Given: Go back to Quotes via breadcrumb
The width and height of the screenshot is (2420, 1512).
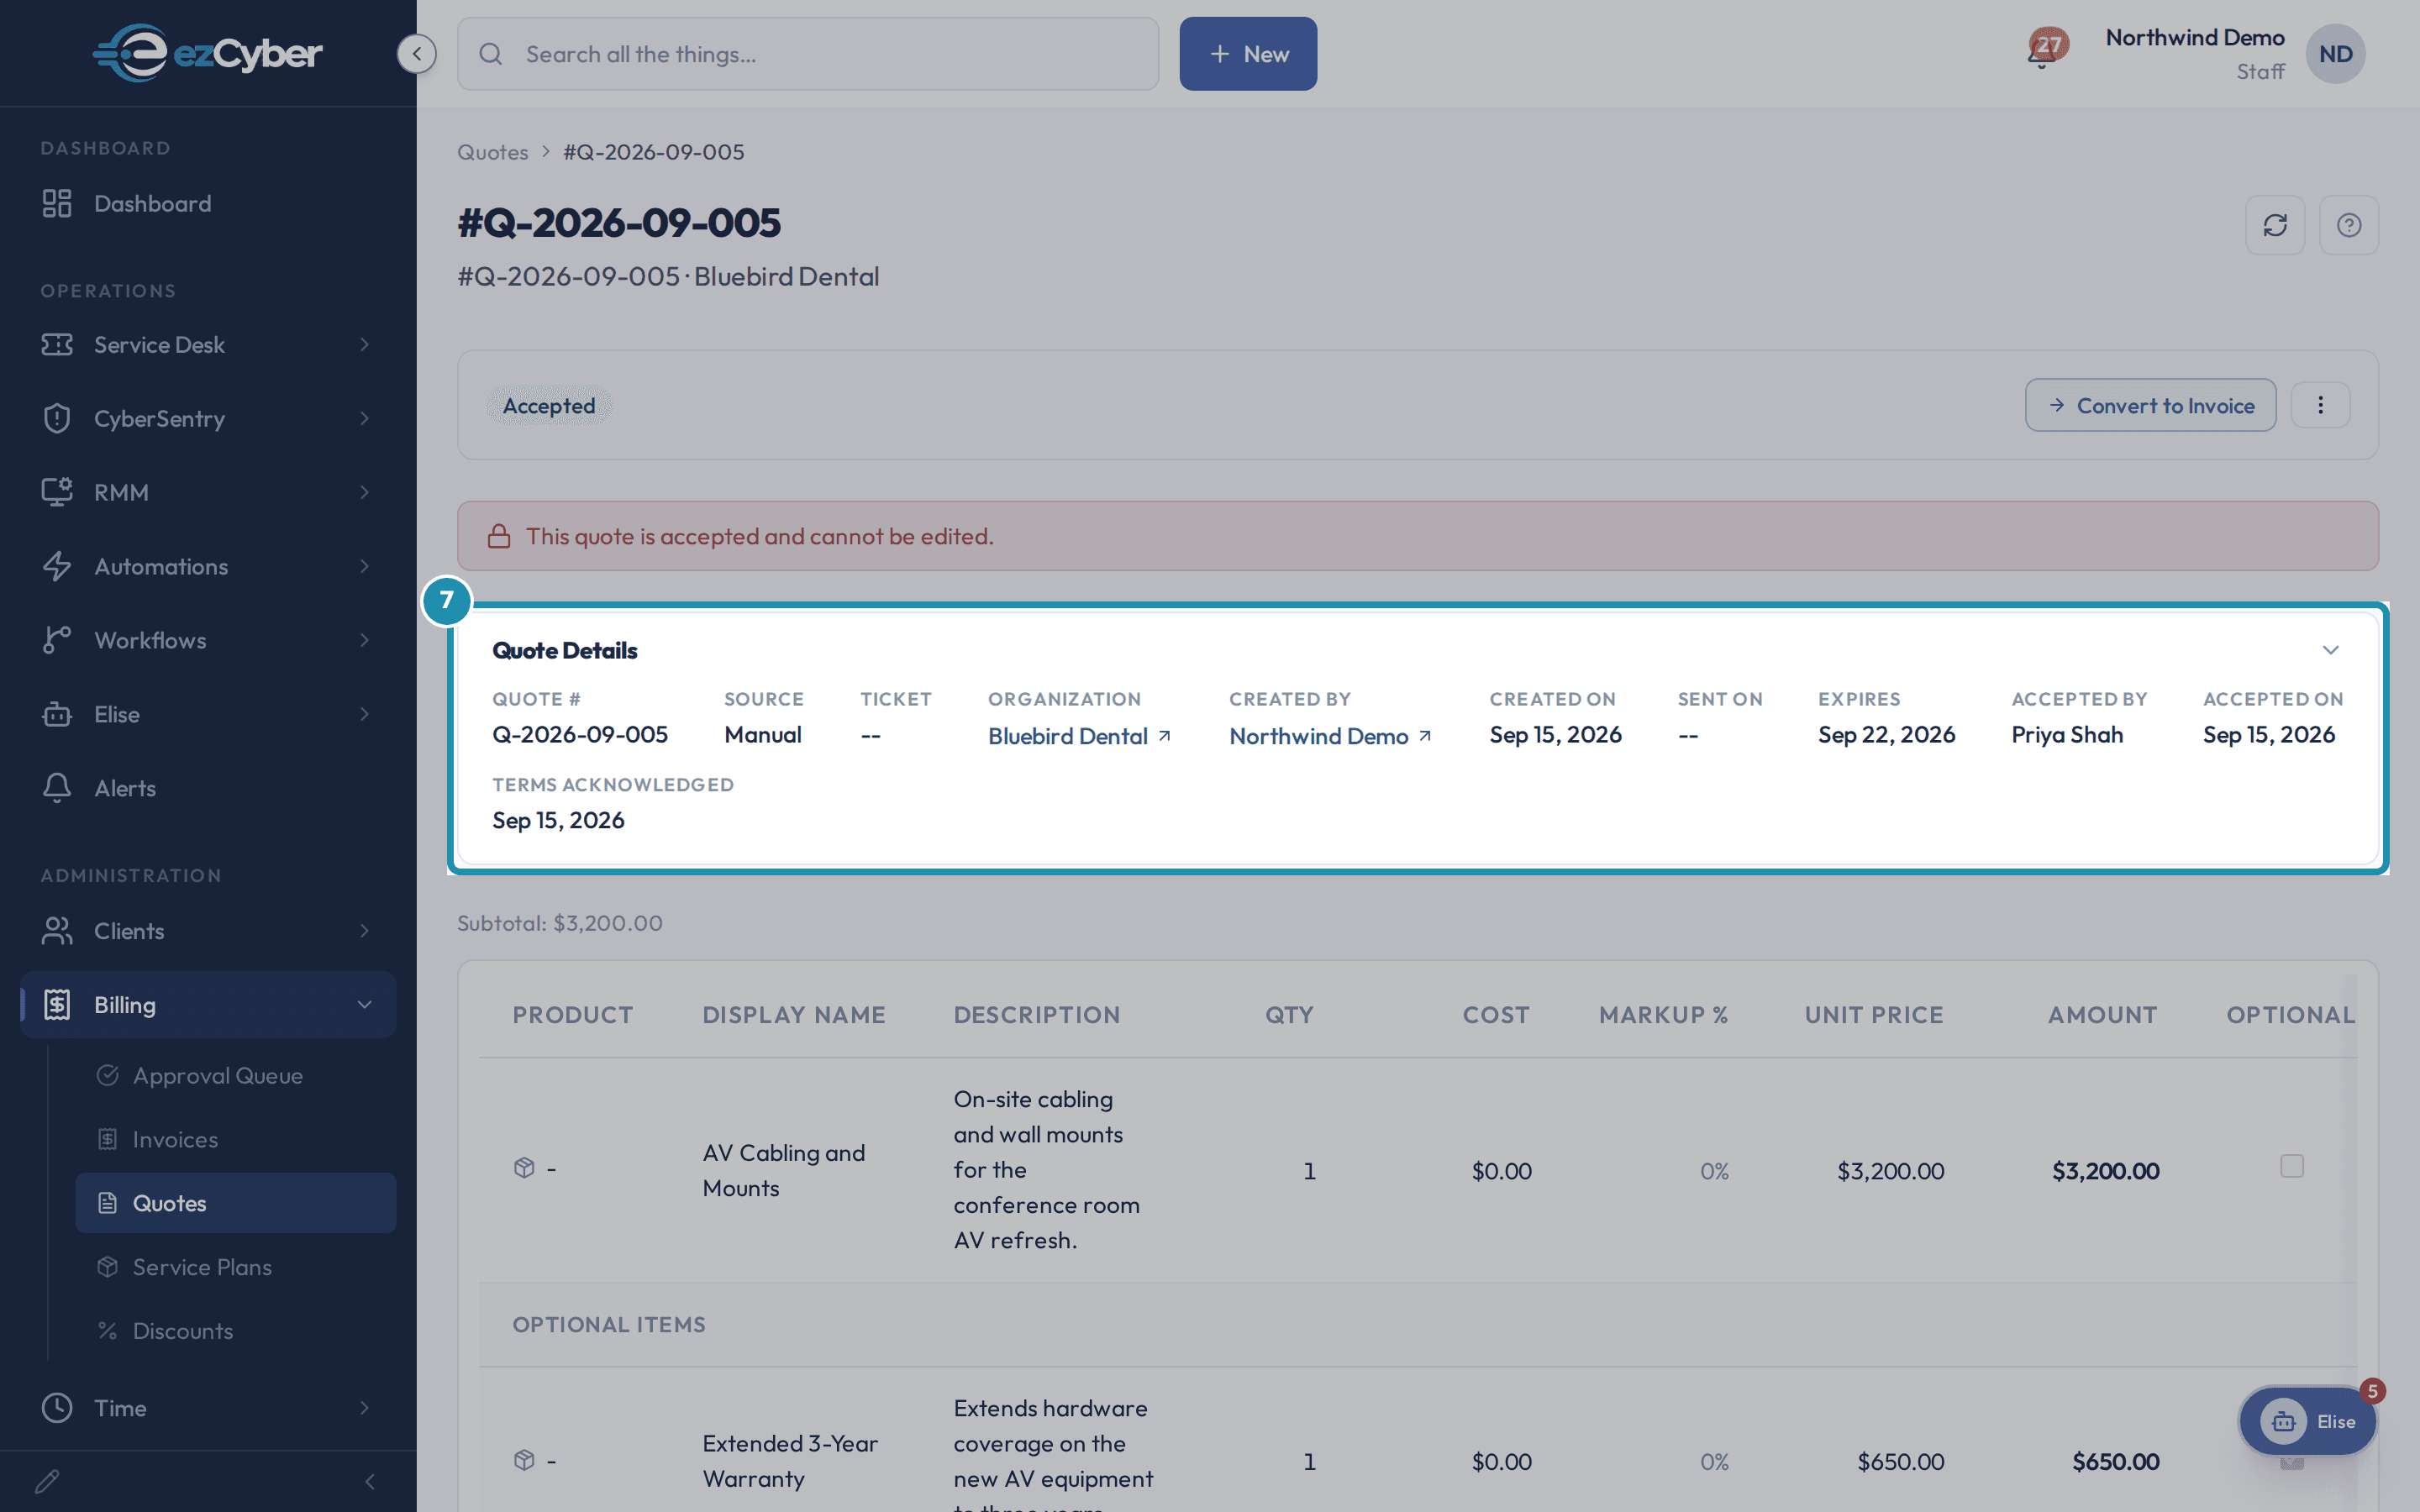Looking at the screenshot, I should click(492, 152).
